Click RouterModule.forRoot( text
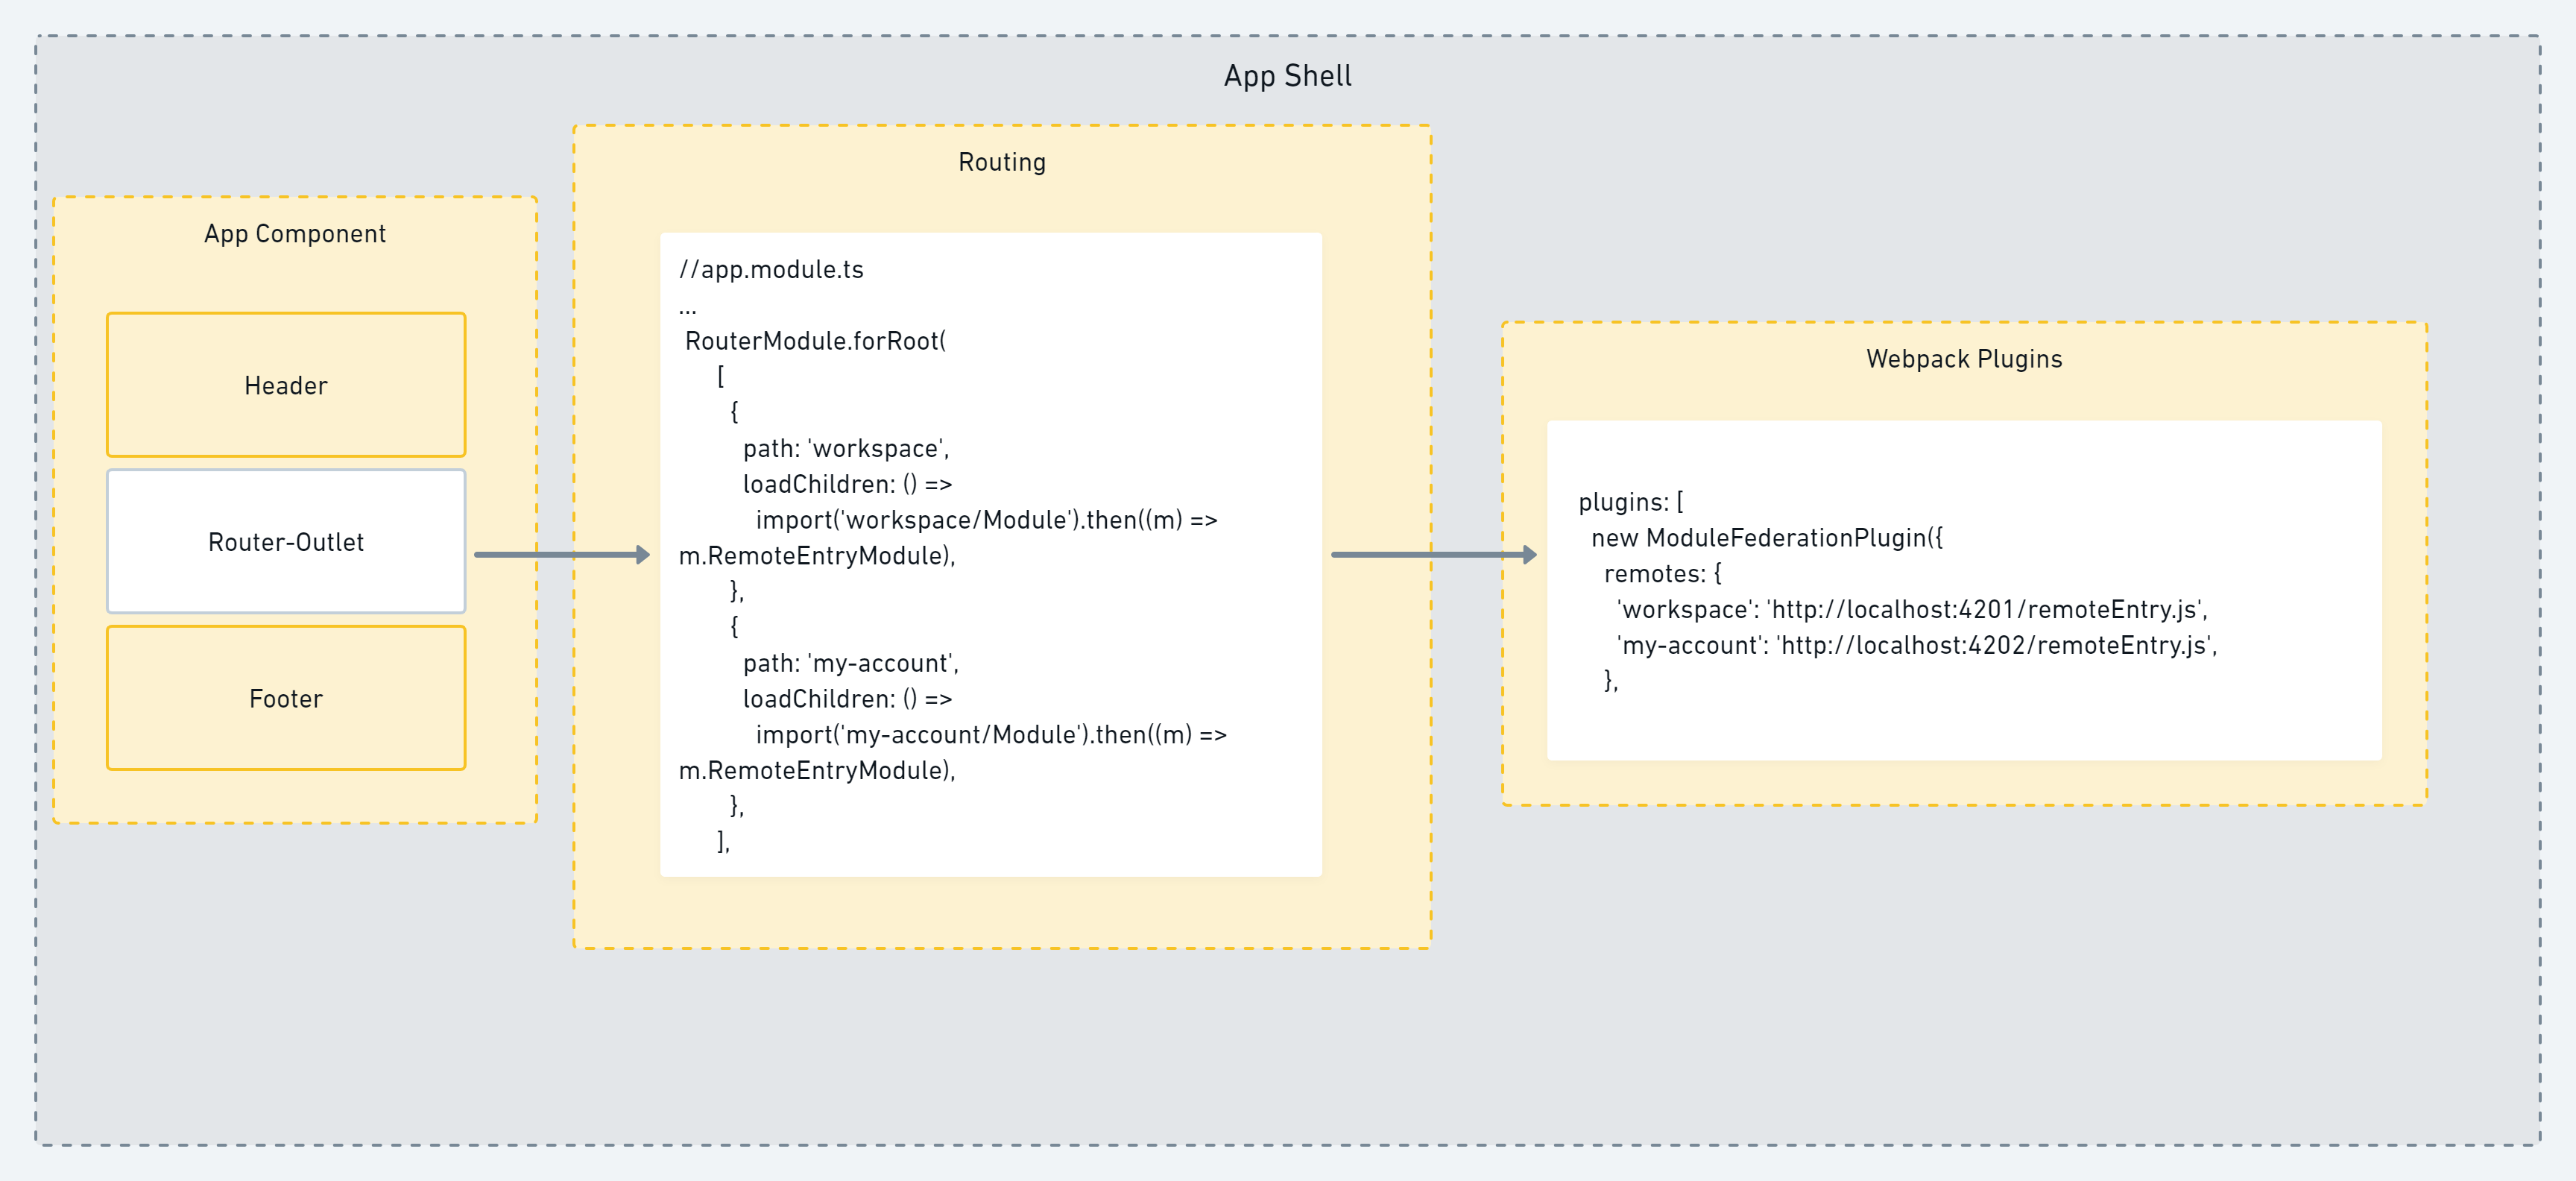The width and height of the screenshot is (2576, 1181). point(815,341)
